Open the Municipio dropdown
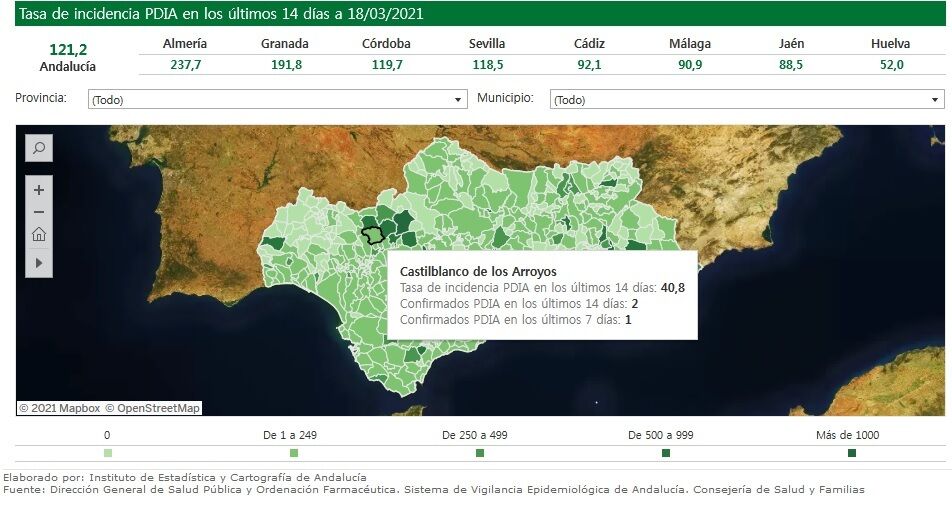 point(746,100)
